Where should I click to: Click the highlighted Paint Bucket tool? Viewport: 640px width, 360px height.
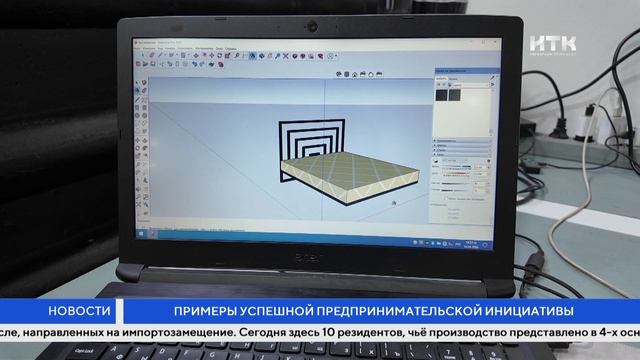[x=253, y=56]
